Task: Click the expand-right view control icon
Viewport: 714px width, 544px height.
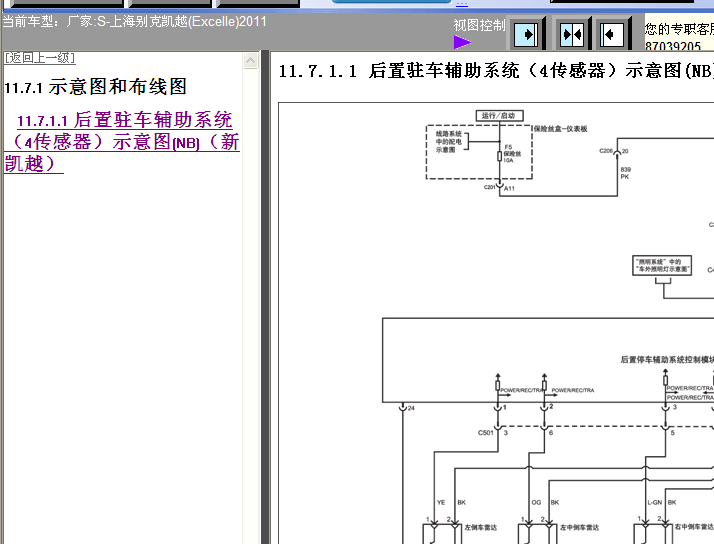Action: 525,35
